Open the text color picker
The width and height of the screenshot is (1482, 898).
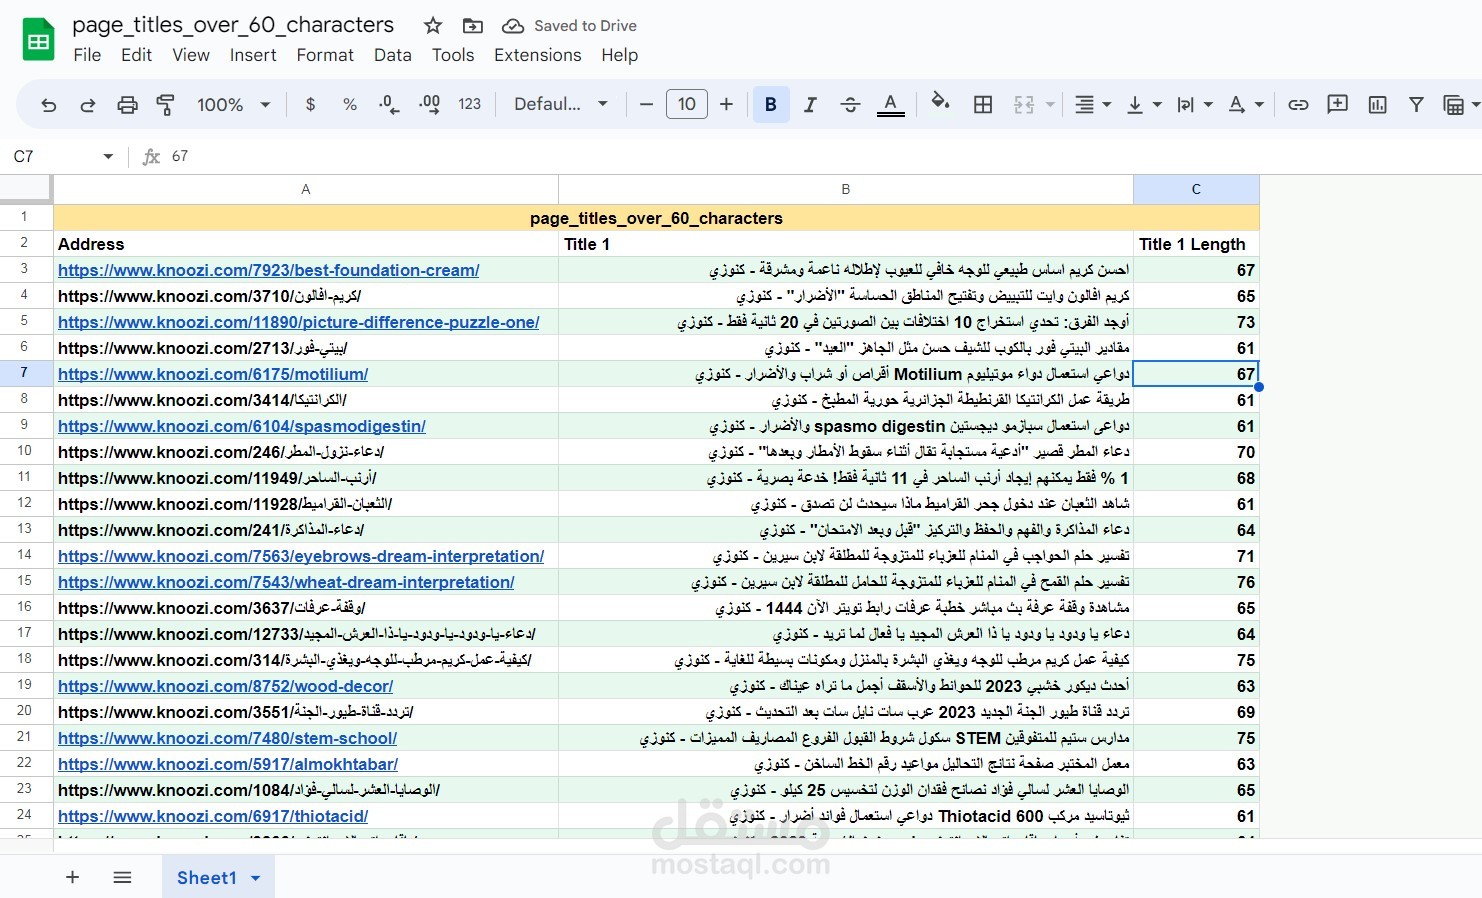point(890,104)
